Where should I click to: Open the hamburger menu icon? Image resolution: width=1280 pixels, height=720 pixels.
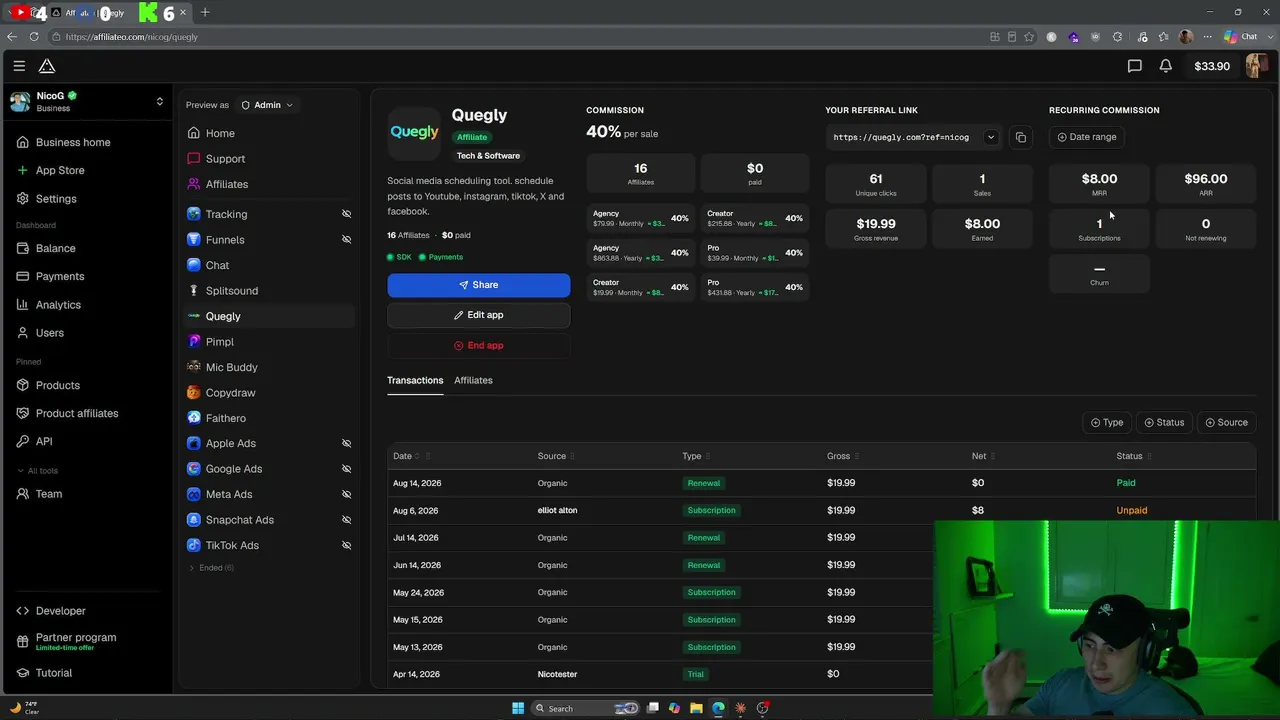19,66
